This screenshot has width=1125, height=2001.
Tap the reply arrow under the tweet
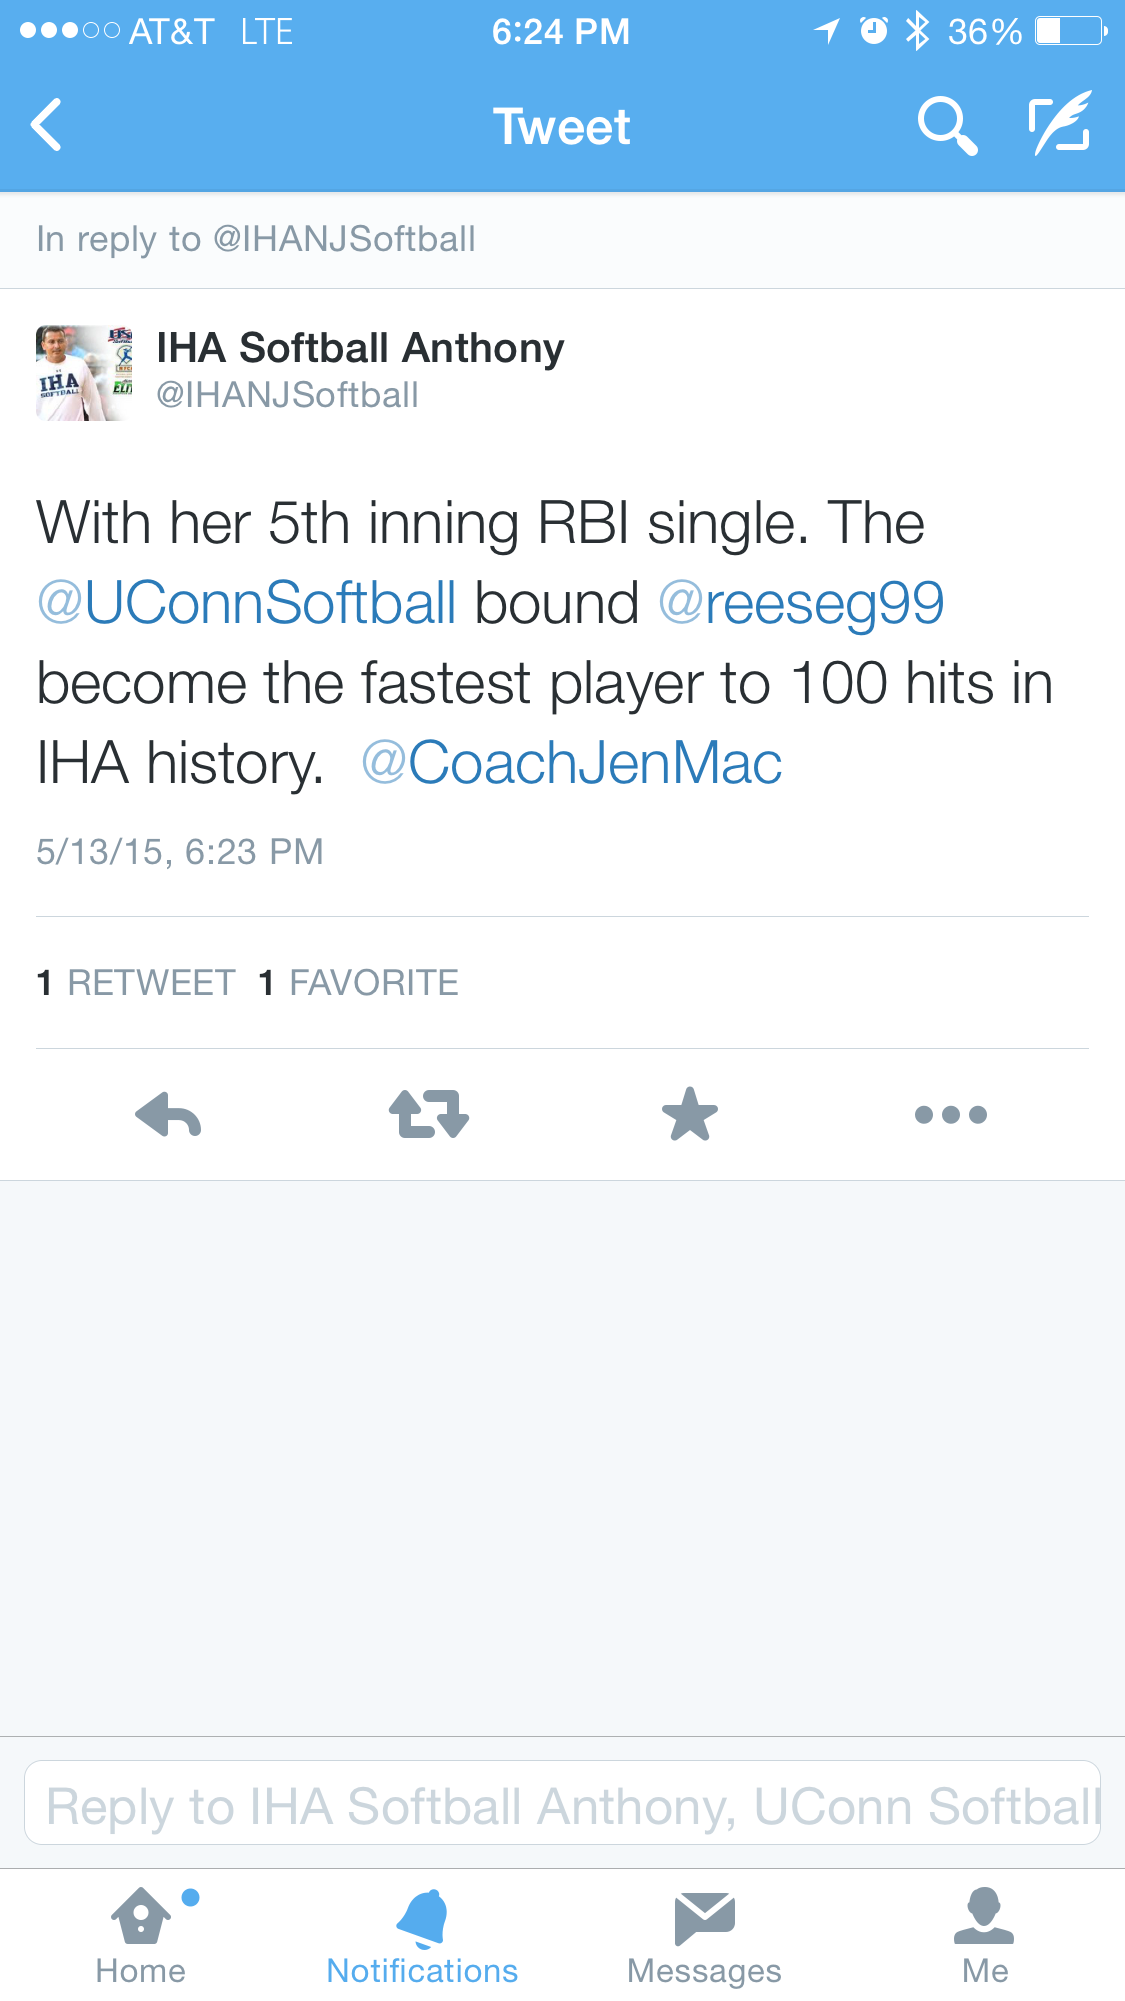pyautogui.click(x=168, y=1115)
